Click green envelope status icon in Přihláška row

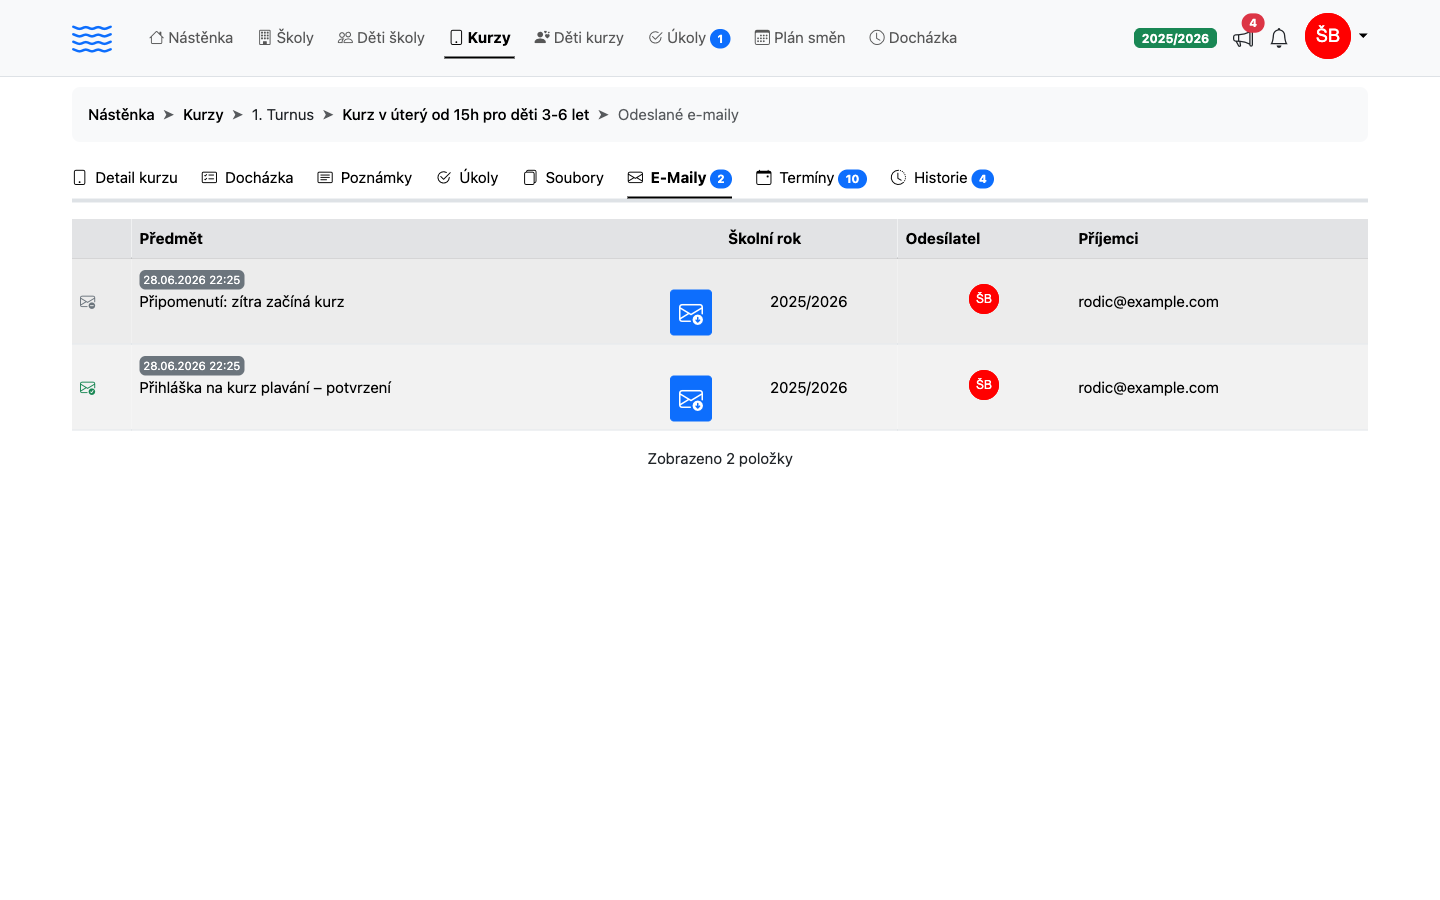pyautogui.click(x=88, y=388)
